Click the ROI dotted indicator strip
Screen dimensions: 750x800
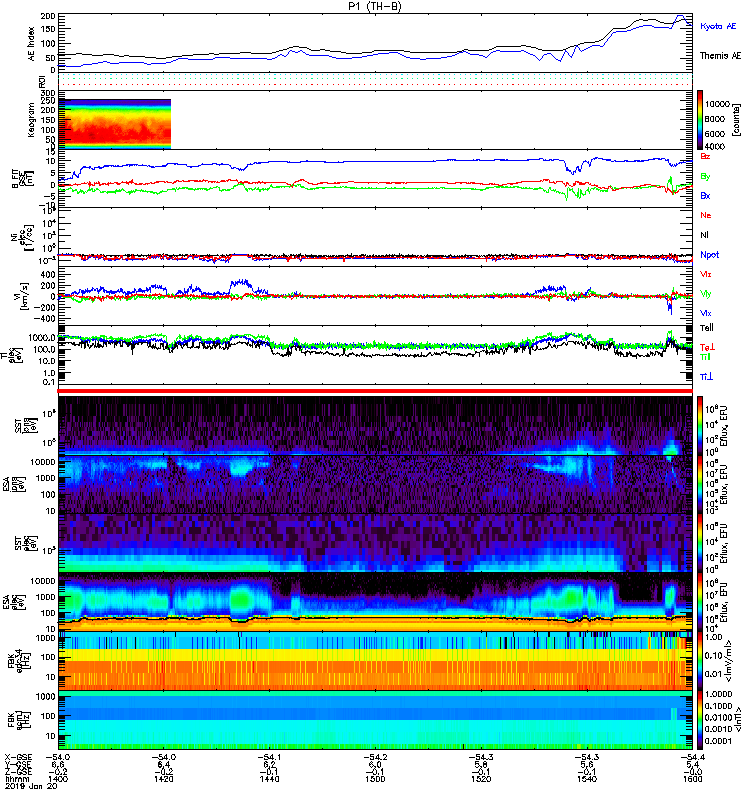coord(376,80)
